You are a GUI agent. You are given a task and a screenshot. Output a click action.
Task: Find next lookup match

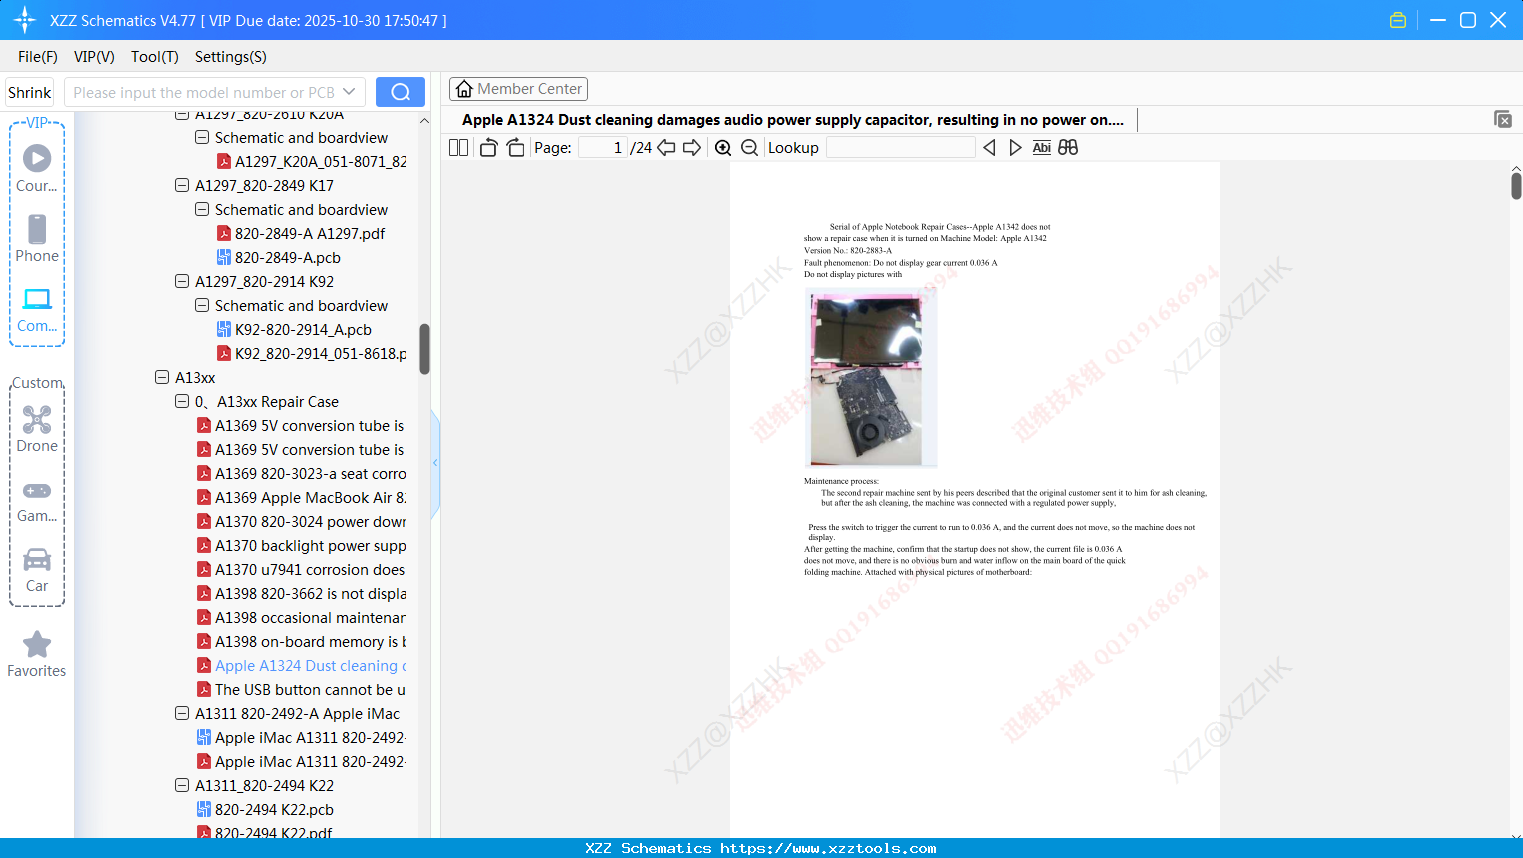point(1015,148)
